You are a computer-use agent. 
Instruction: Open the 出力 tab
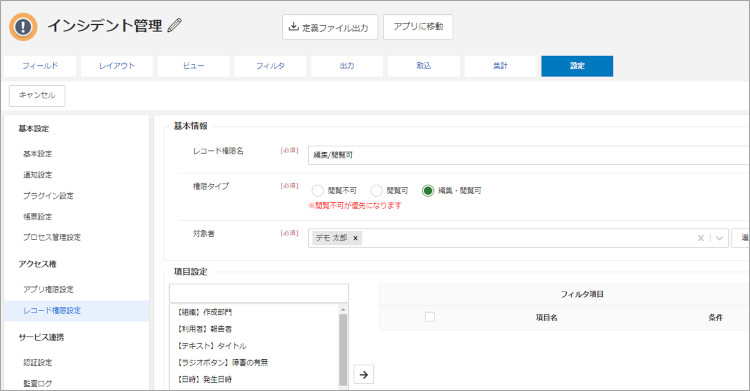pyautogui.click(x=347, y=66)
